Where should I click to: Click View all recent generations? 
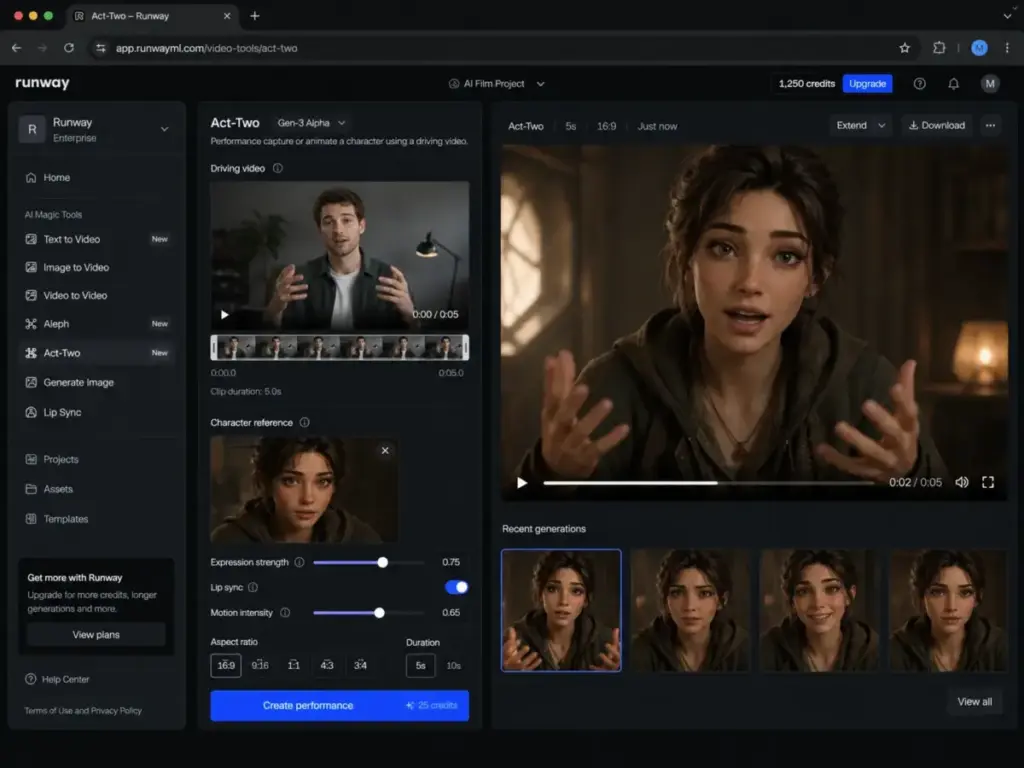coord(974,701)
